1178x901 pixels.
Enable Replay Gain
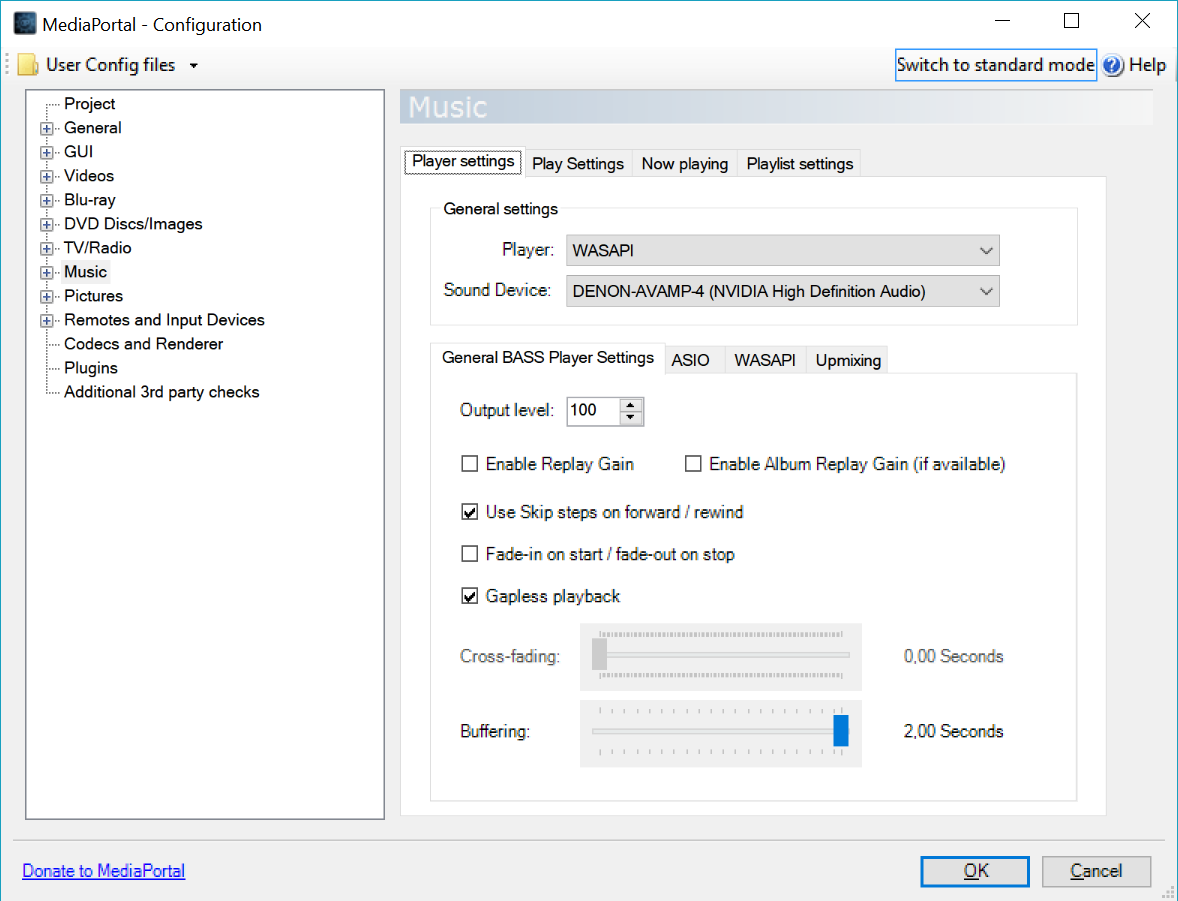470,464
